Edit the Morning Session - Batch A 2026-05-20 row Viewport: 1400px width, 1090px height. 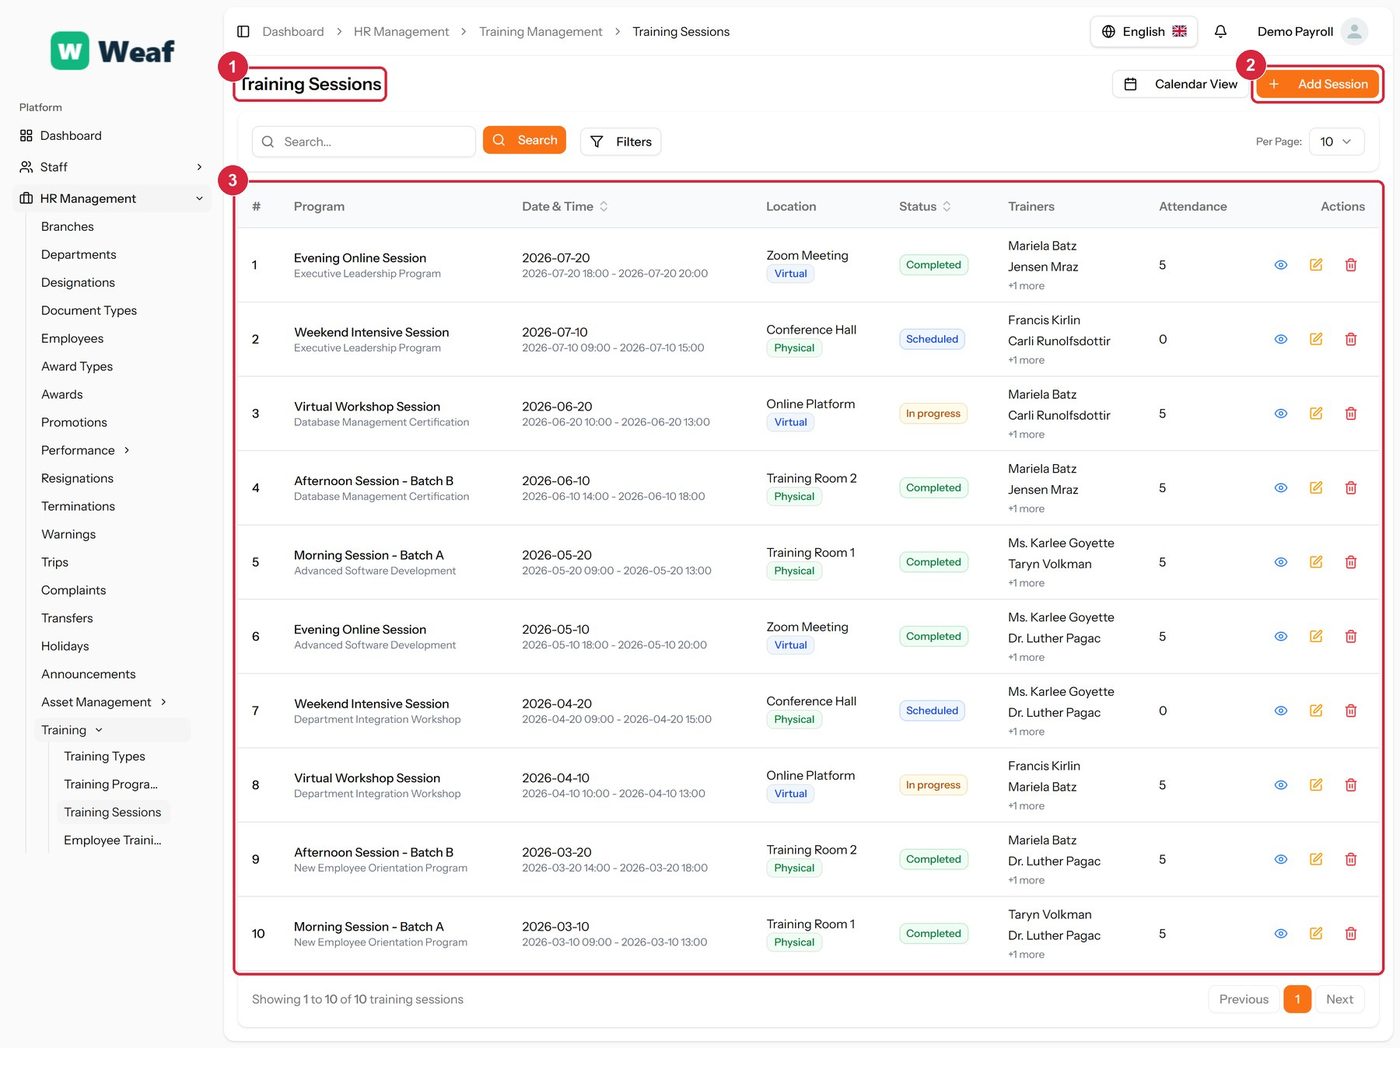coord(1316,562)
